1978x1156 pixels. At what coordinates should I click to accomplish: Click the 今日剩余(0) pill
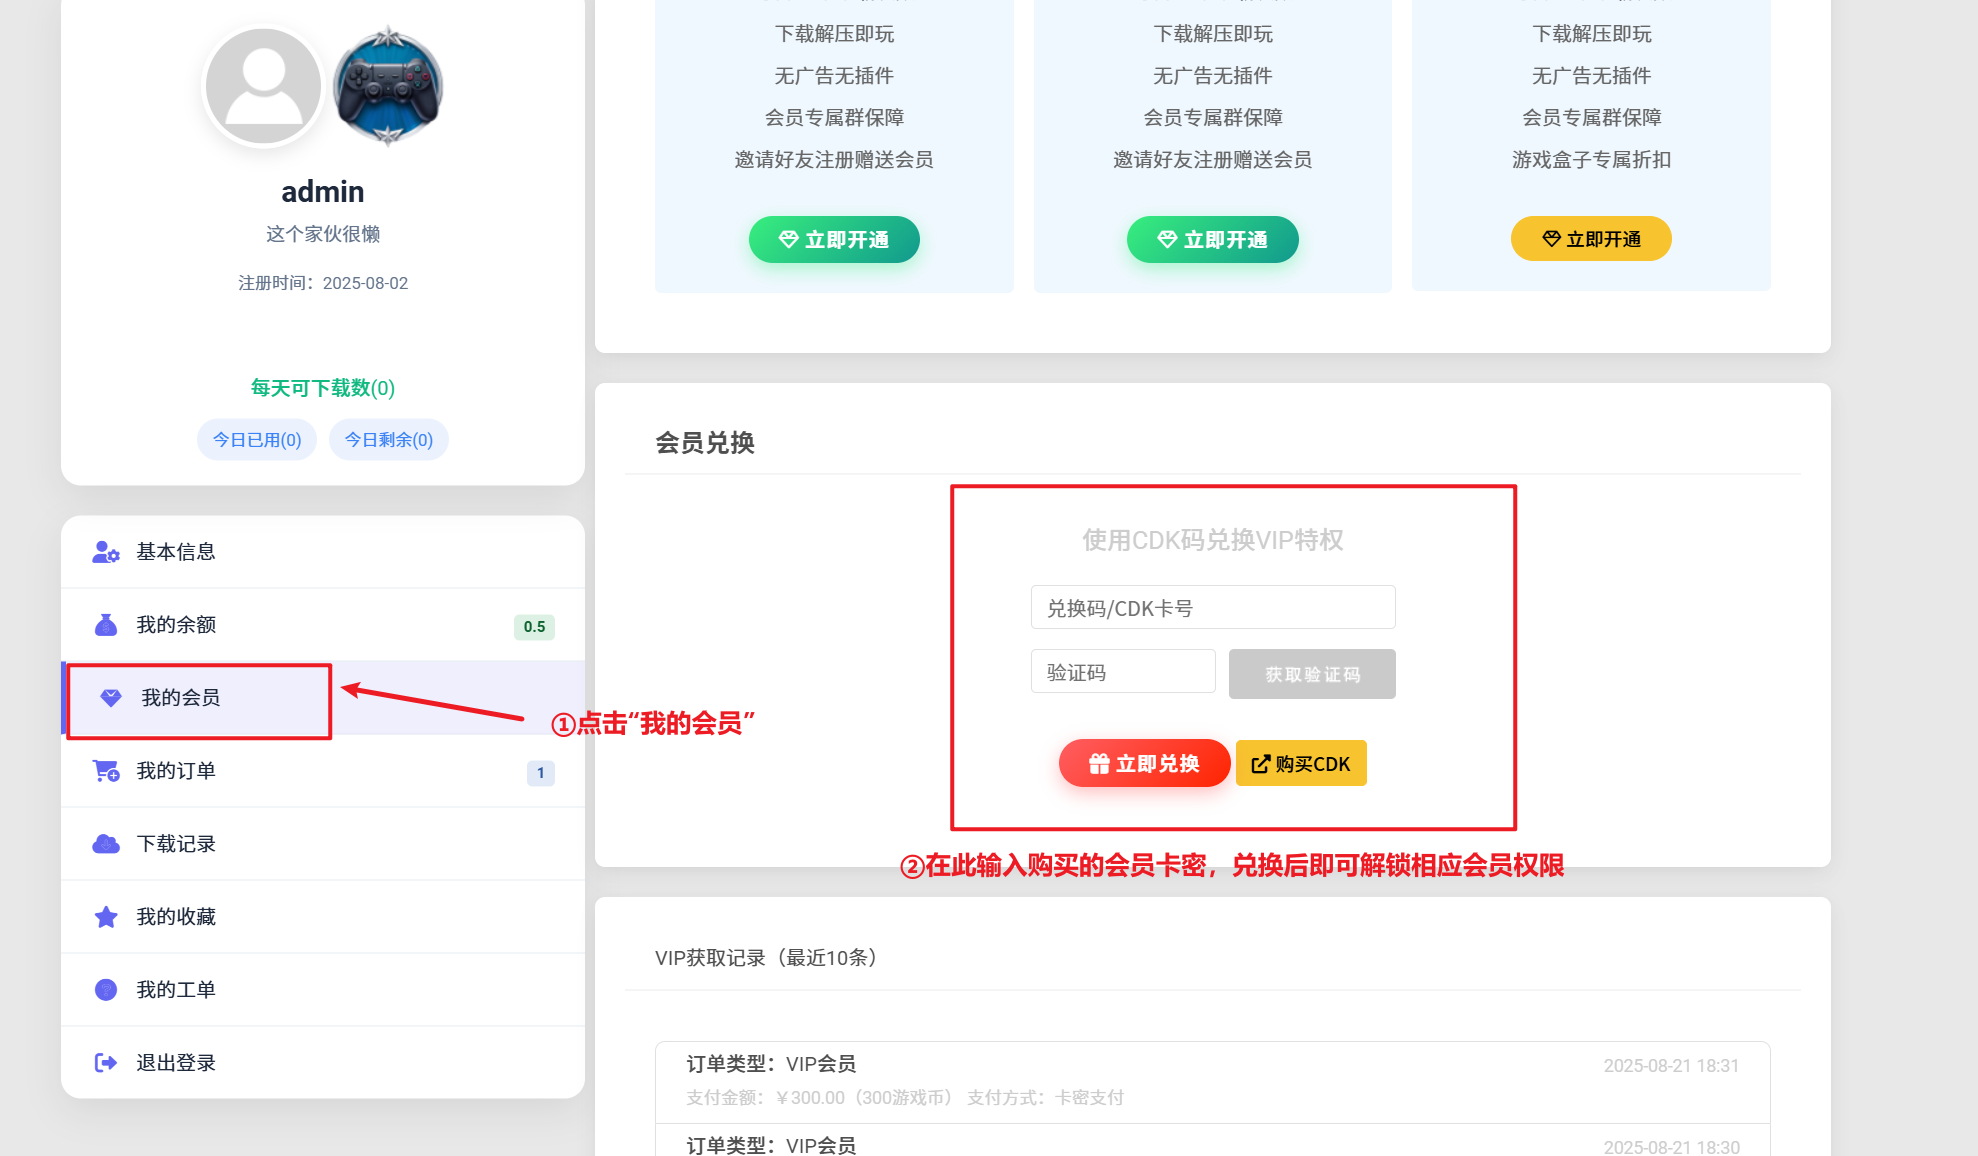tap(389, 440)
